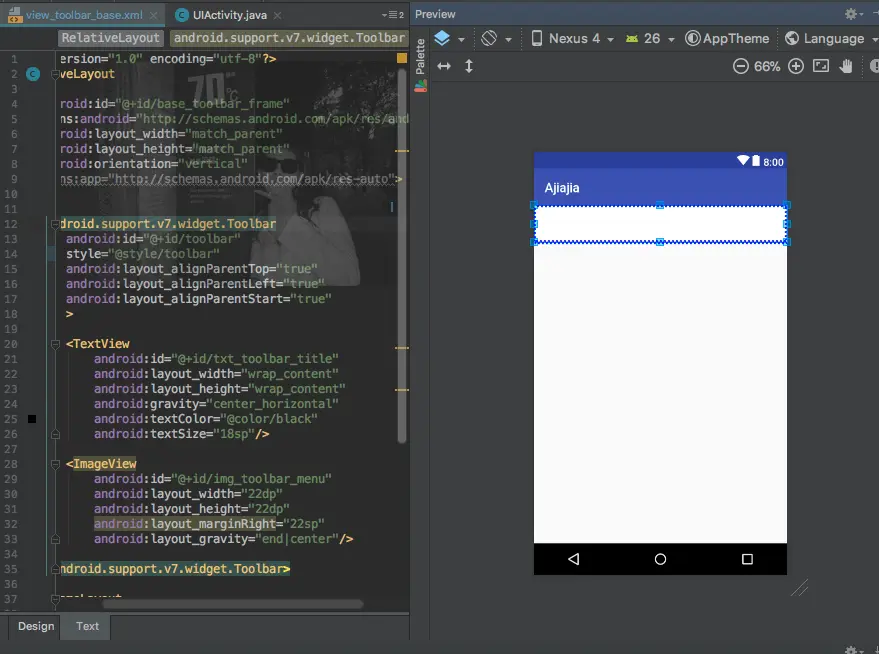Switch to the Design tab
The width and height of the screenshot is (879, 654).
coord(36,626)
